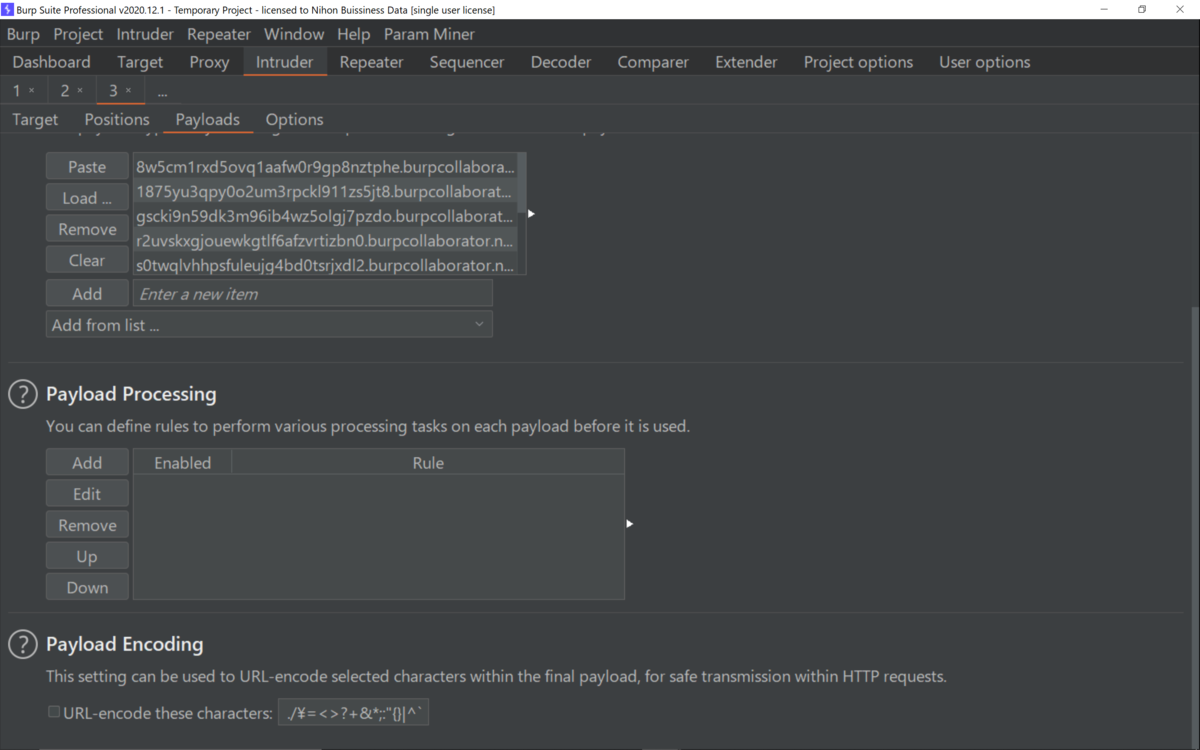Select payload starting 1875yu3qpy0o2um
1200x750 pixels.
tap(325, 192)
